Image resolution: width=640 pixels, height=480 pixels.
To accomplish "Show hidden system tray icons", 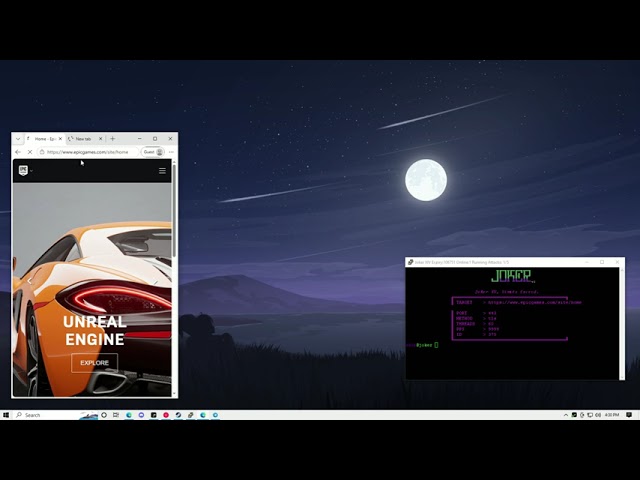I will click(566, 415).
